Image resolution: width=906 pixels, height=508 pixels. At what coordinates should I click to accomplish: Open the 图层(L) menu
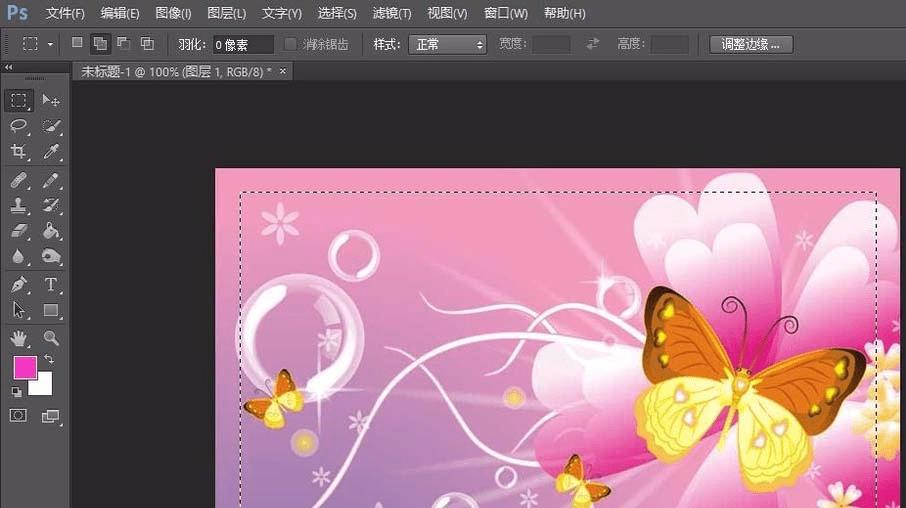tap(226, 13)
